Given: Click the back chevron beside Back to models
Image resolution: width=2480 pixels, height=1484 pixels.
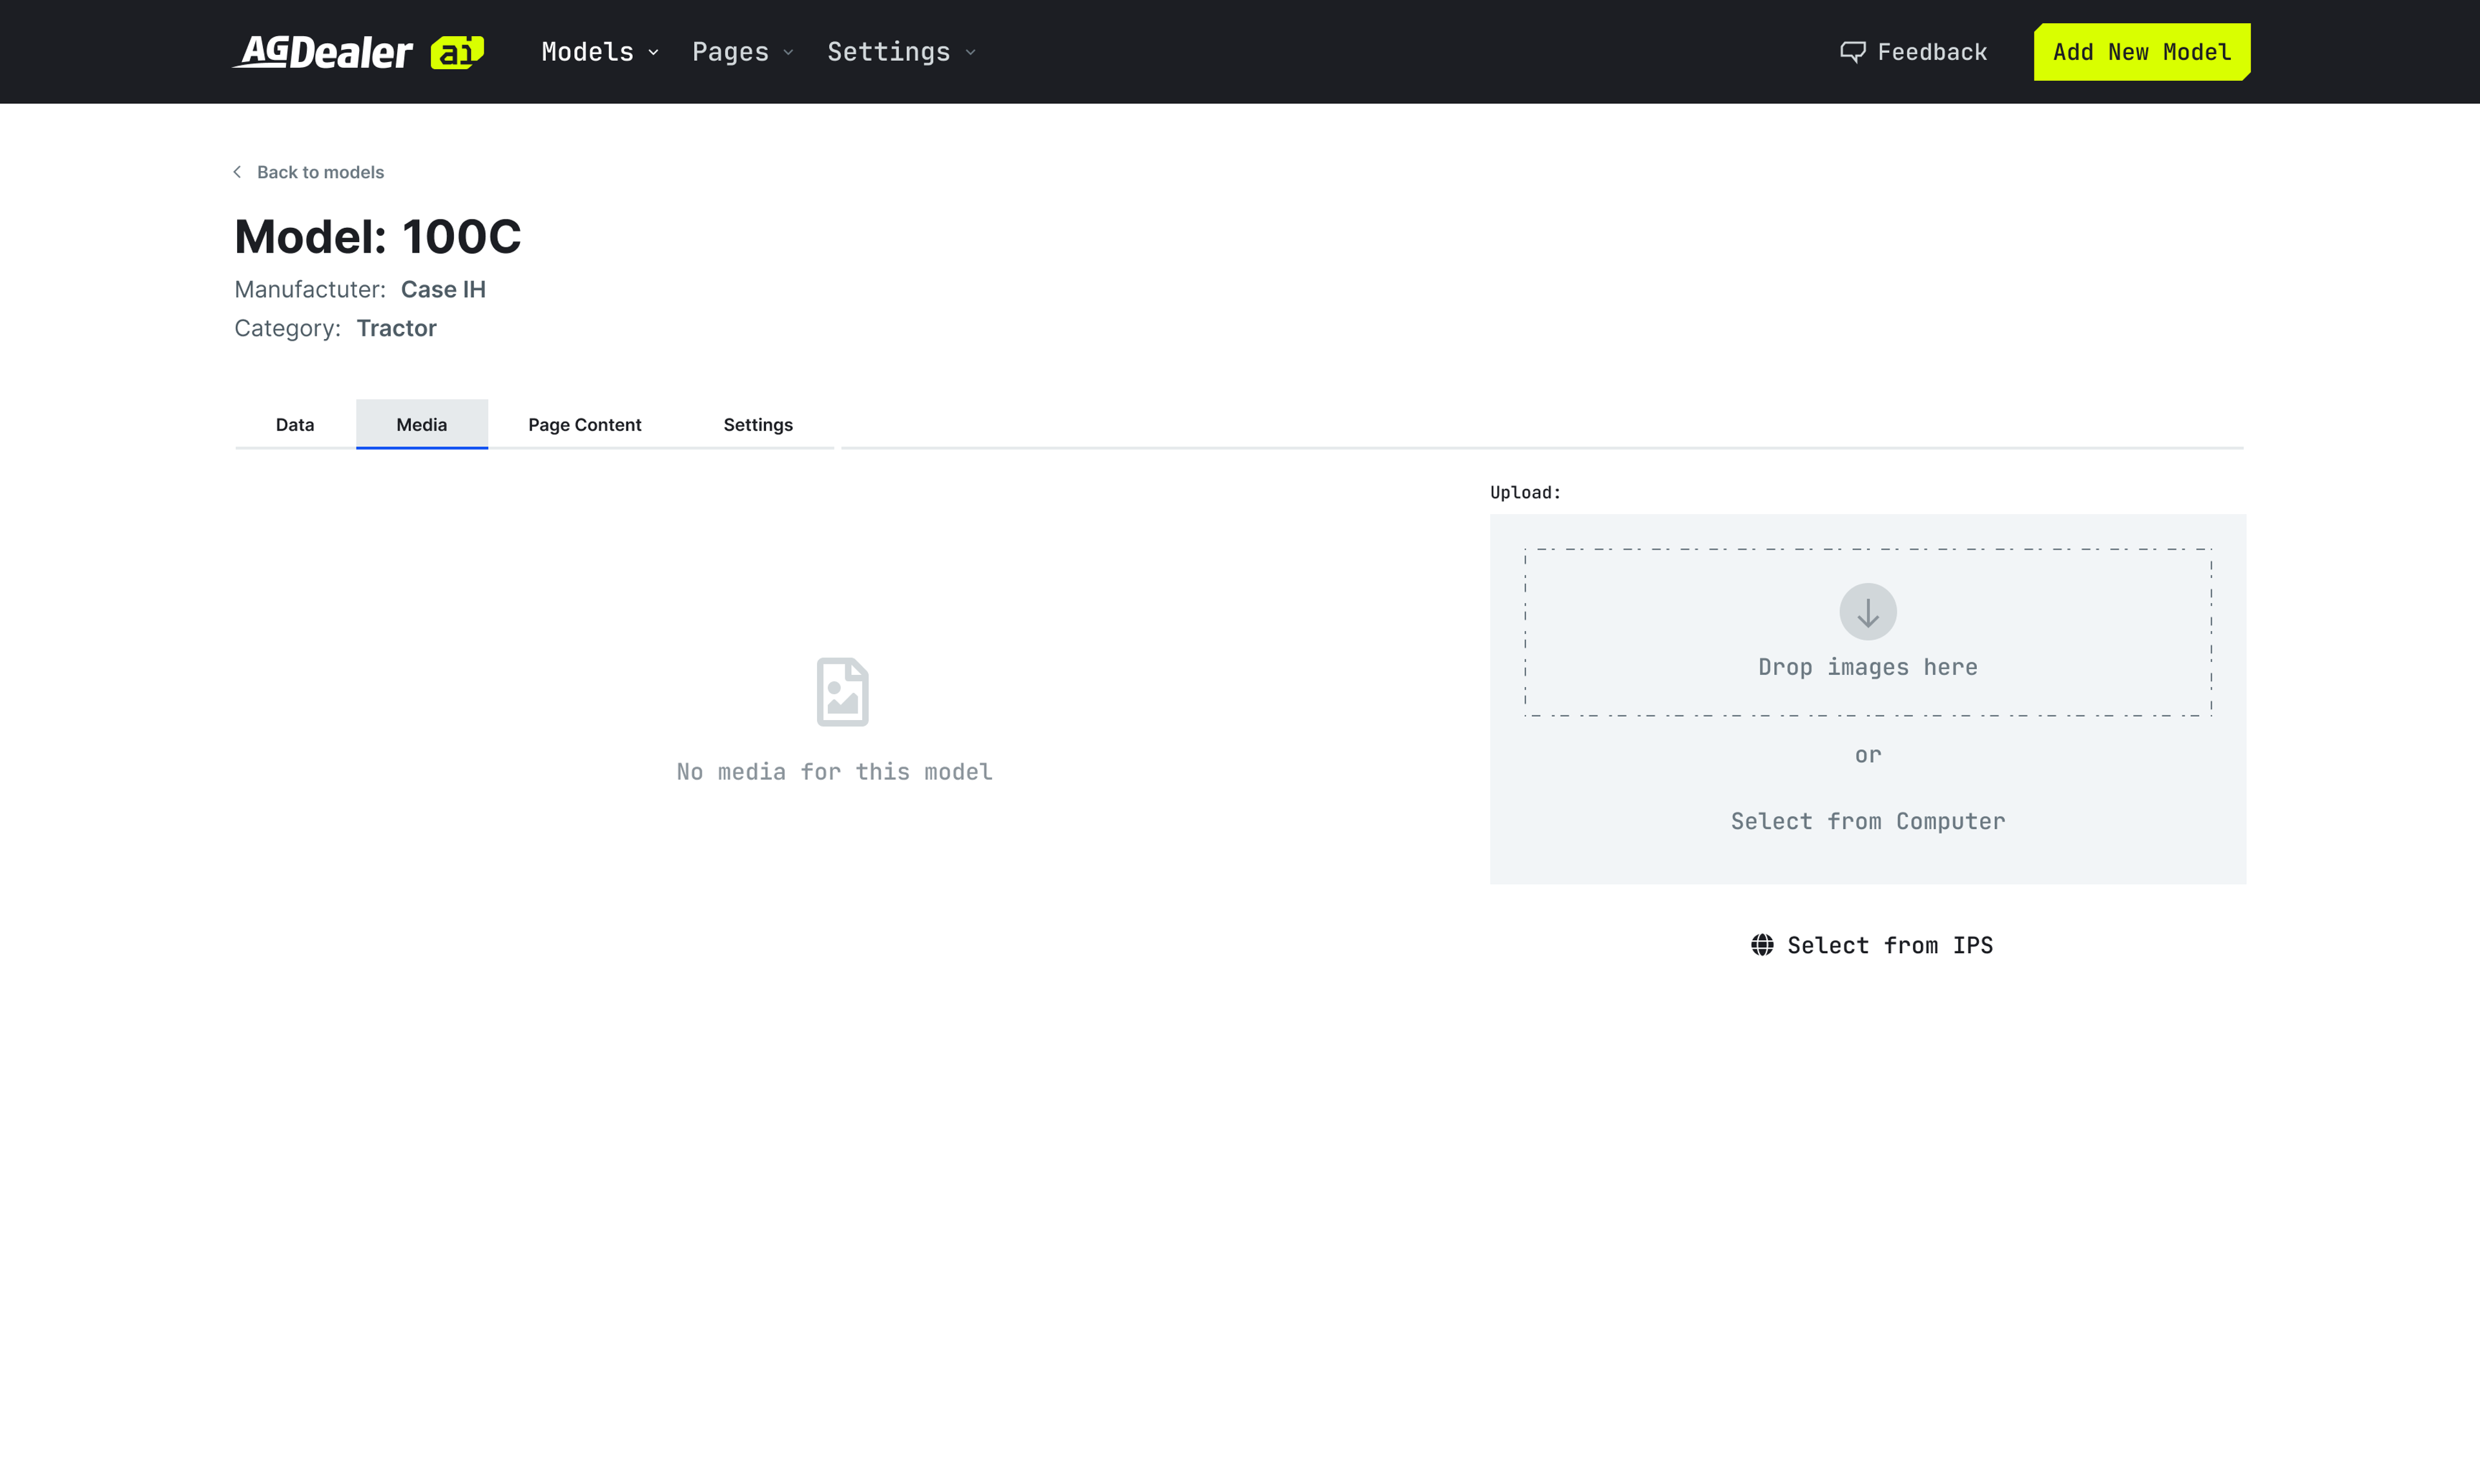Looking at the screenshot, I should 238,172.
